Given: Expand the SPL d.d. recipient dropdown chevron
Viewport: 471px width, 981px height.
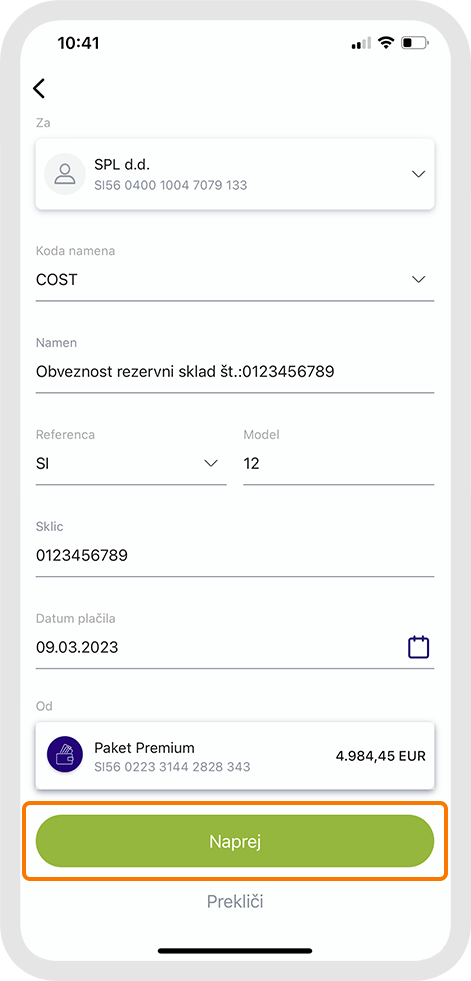Looking at the screenshot, I should [418, 174].
